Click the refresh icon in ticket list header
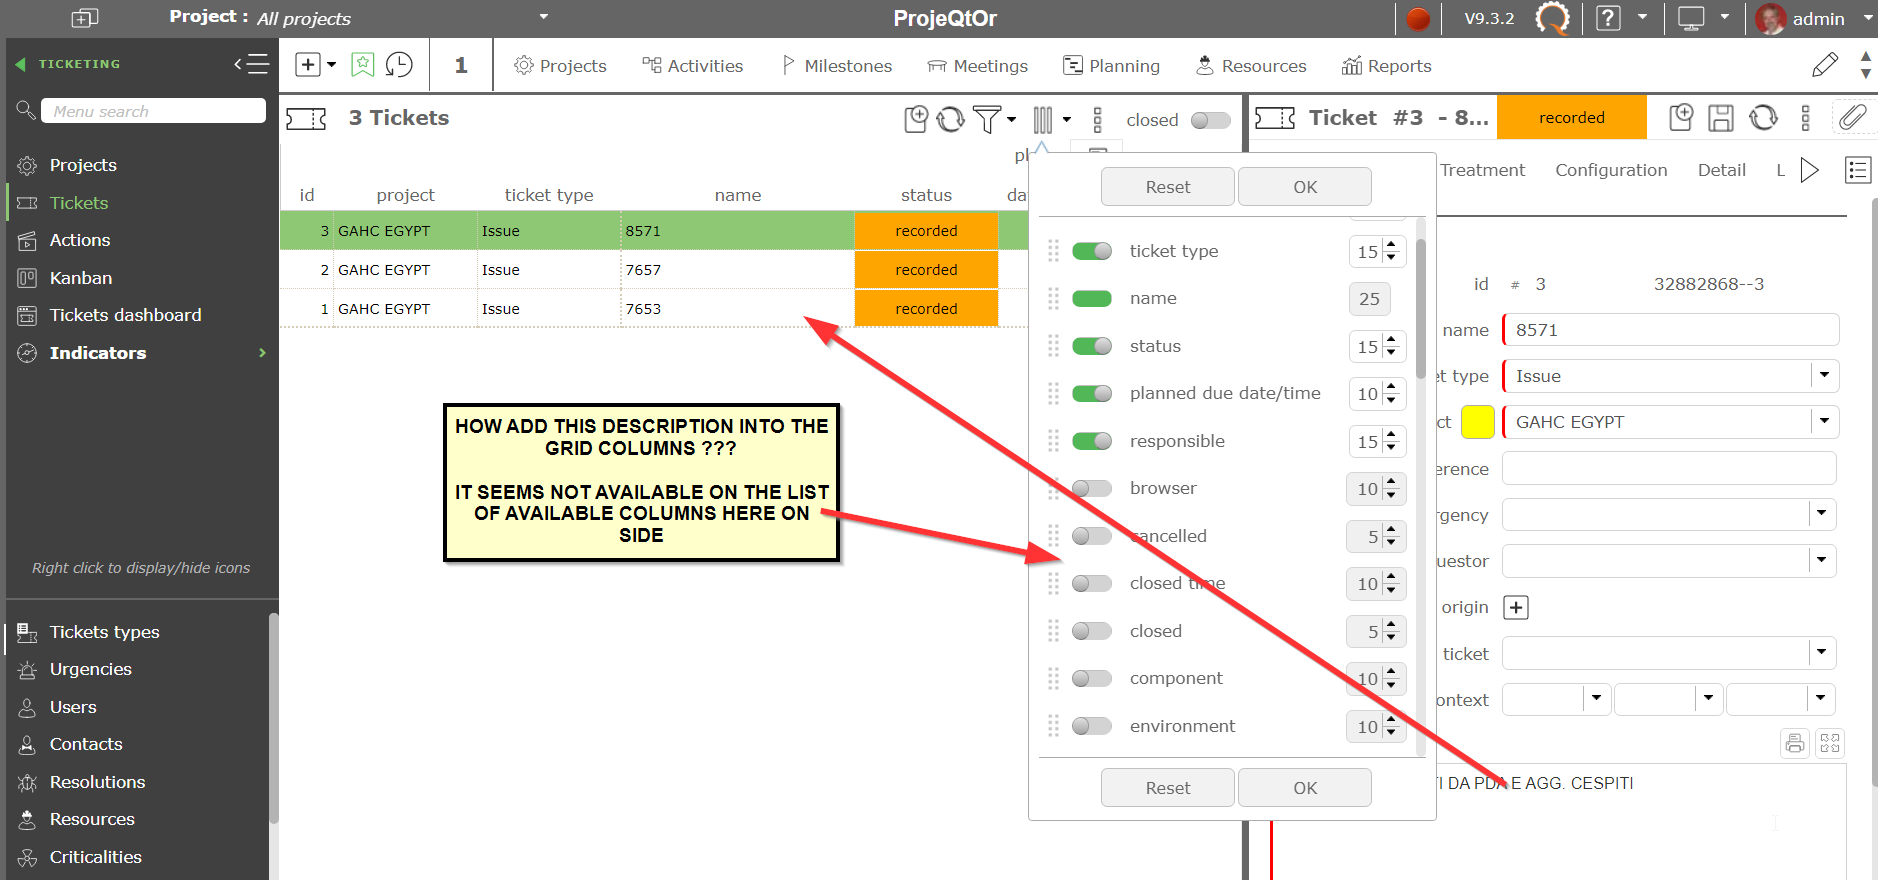 950,120
